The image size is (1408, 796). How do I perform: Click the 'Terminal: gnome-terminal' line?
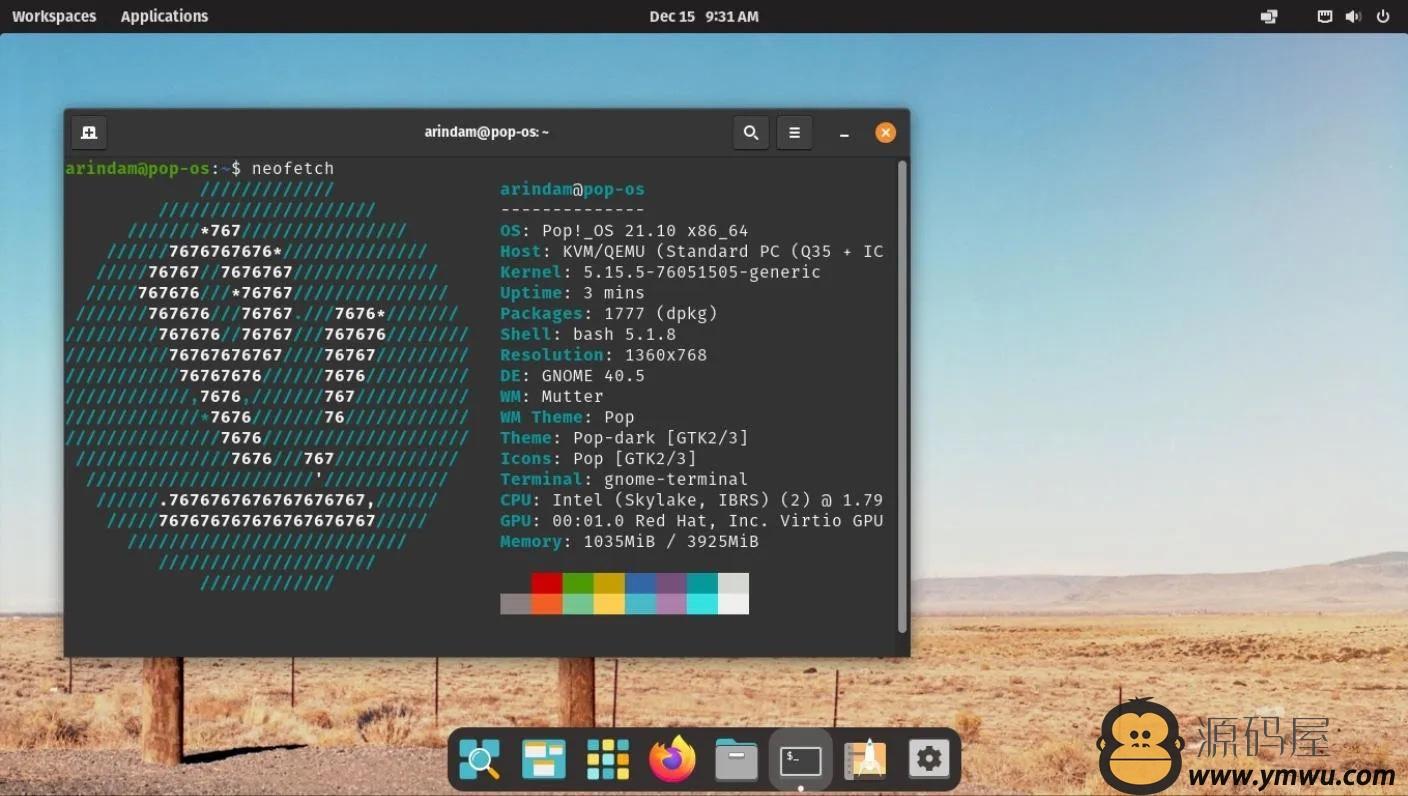click(624, 479)
